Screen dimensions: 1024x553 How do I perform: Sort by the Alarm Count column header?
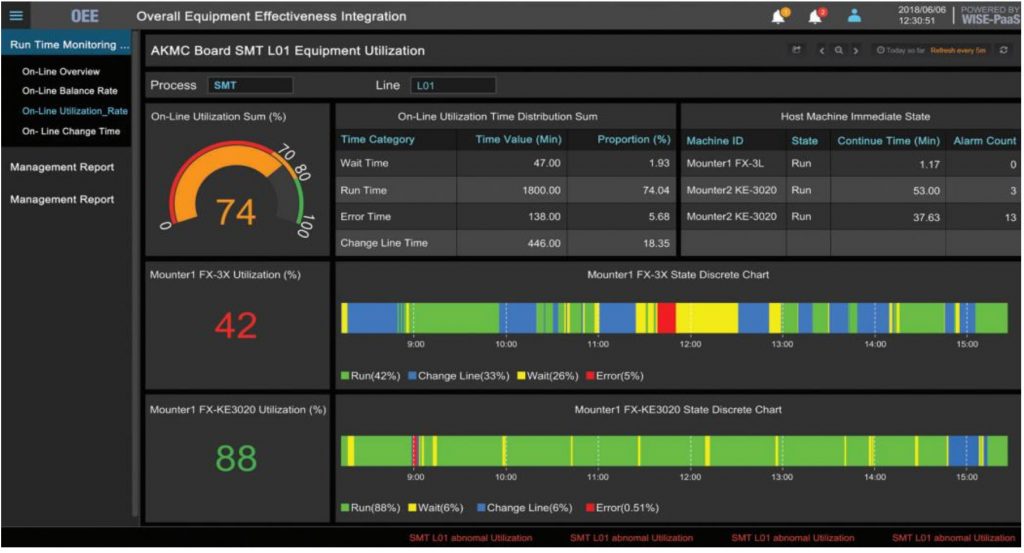point(982,141)
